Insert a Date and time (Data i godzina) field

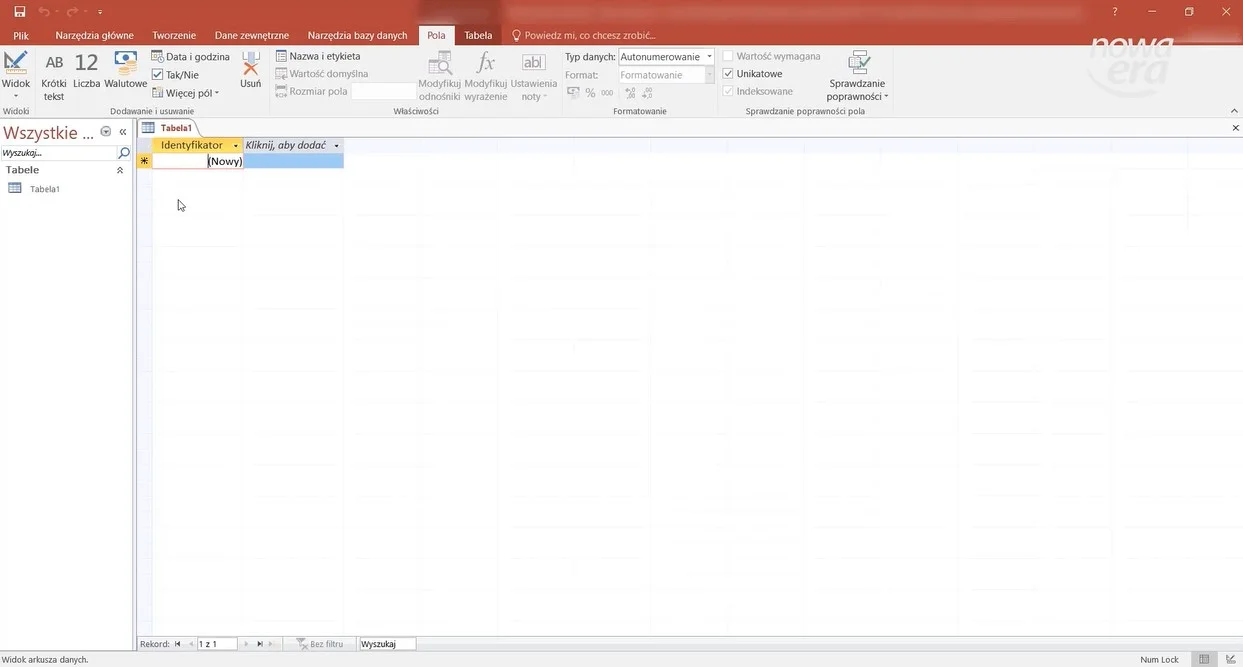point(191,57)
